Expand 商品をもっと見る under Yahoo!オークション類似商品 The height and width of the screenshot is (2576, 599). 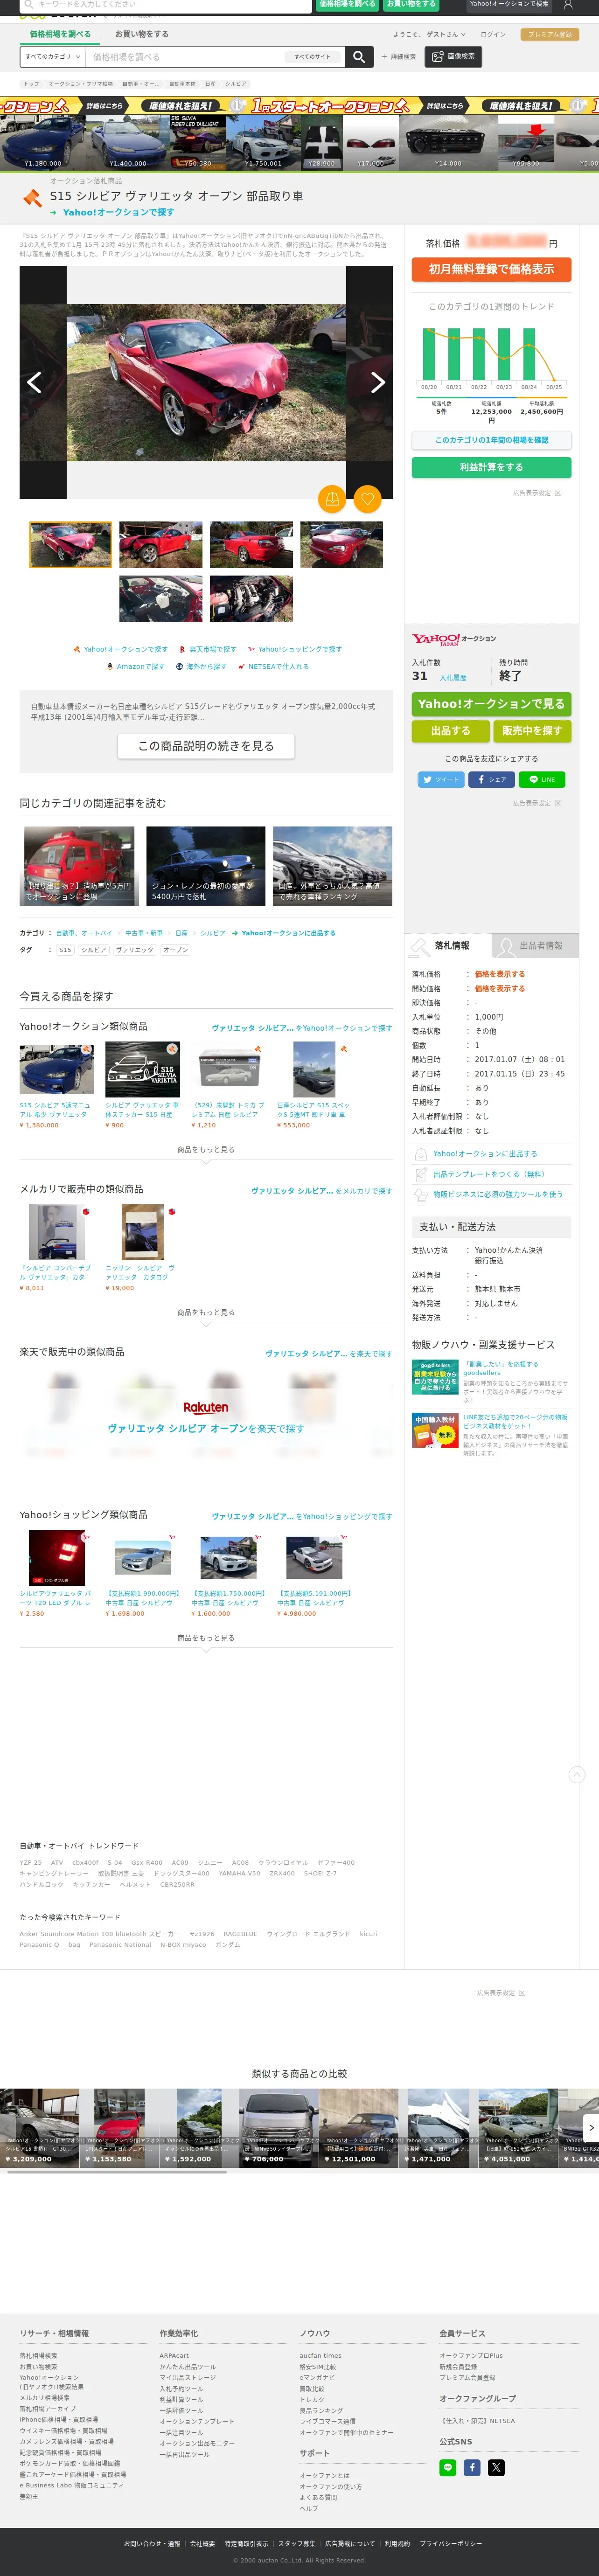[206, 1150]
